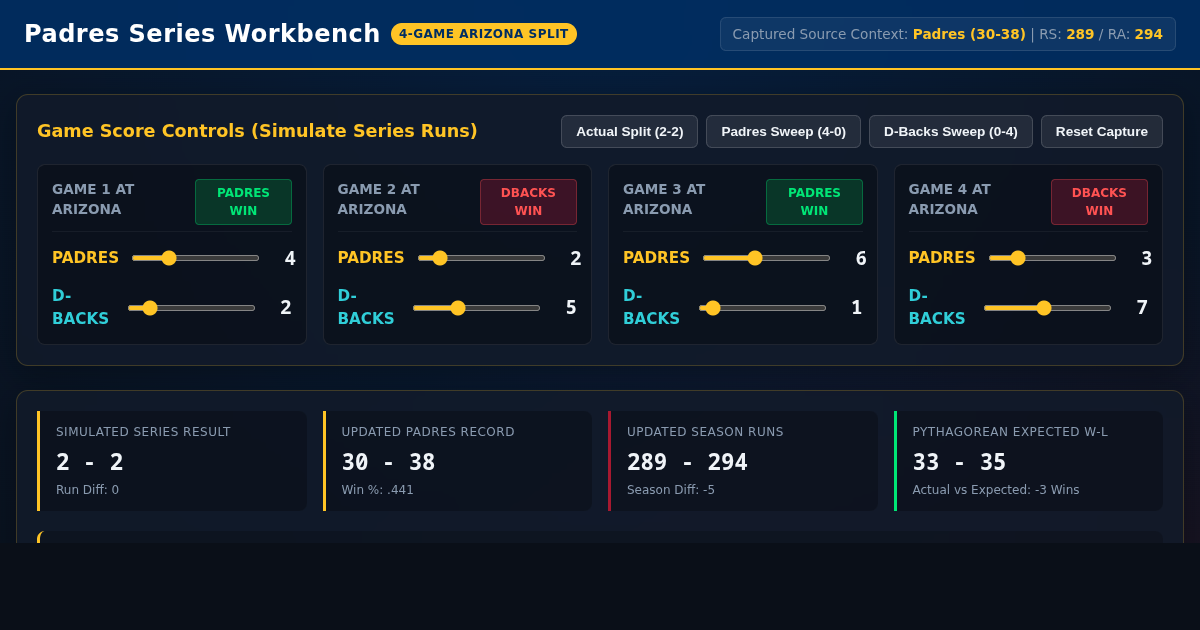Click Game 2 Padres score value 2
This screenshot has width=1200, height=630.
(576, 258)
